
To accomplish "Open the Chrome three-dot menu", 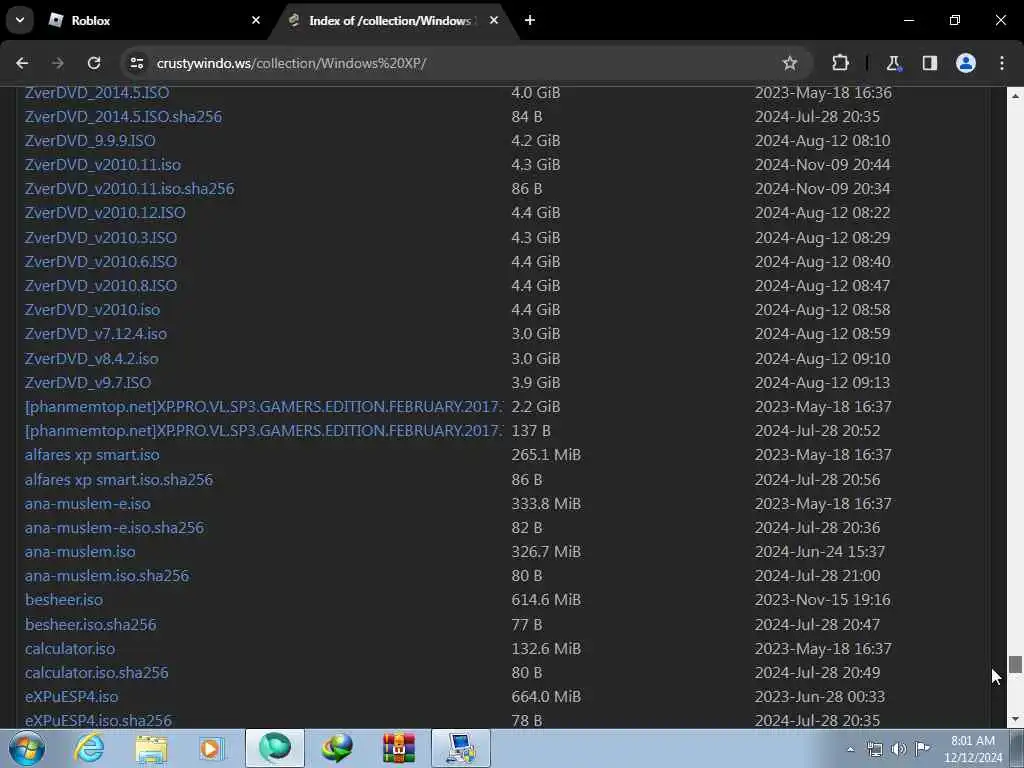I will [x=1002, y=63].
